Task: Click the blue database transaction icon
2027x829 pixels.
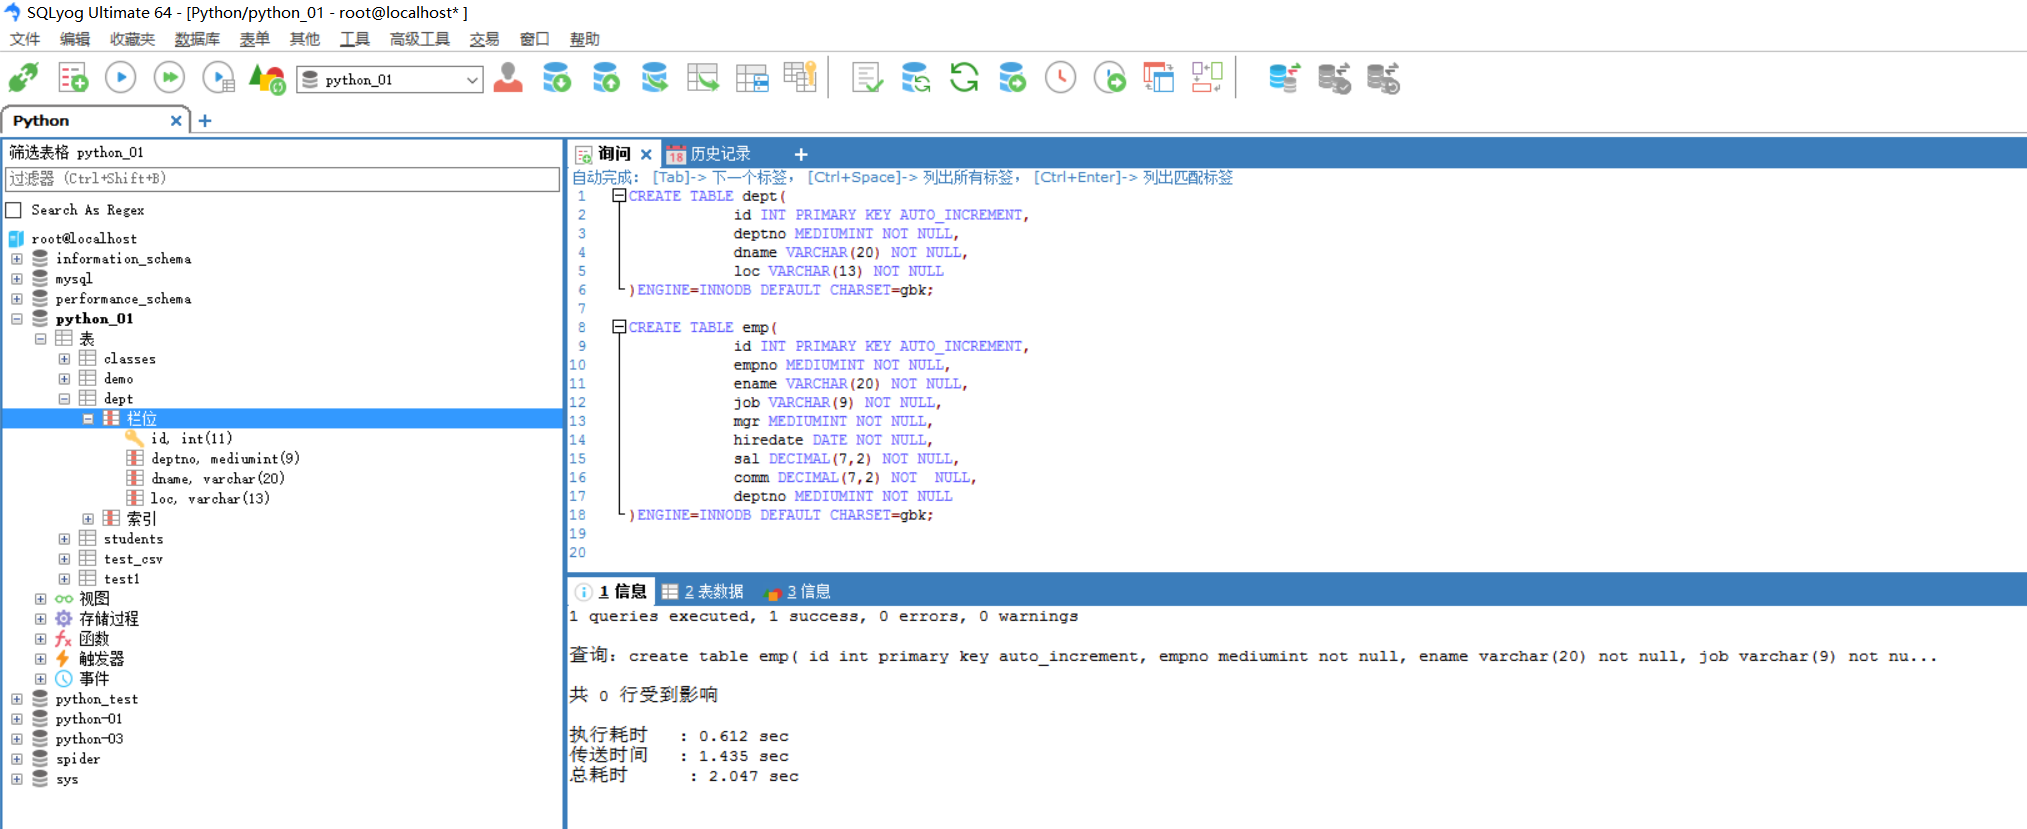Action: (x=1285, y=78)
